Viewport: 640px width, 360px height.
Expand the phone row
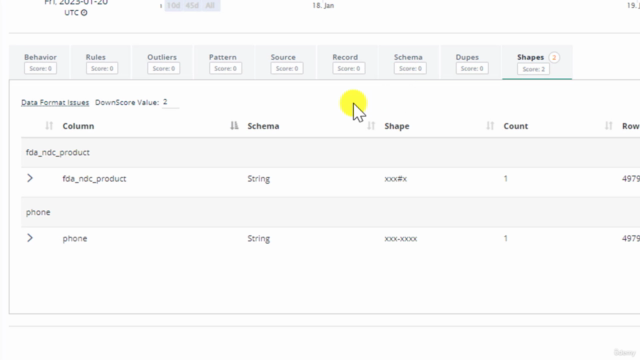30,238
